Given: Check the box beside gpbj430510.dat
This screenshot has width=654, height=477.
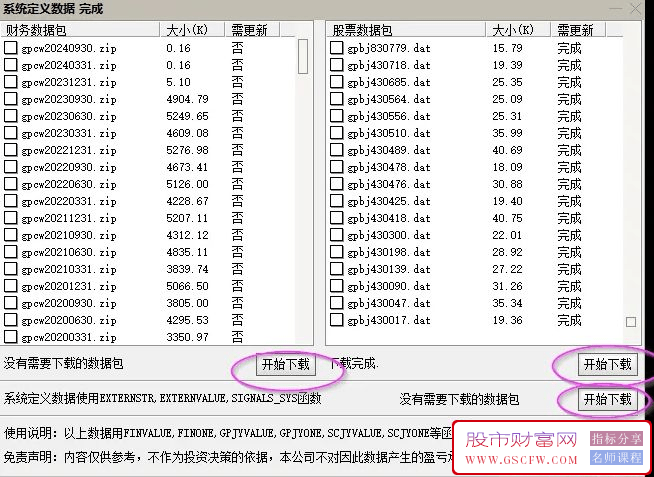Looking at the screenshot, I should pos(337,133).
